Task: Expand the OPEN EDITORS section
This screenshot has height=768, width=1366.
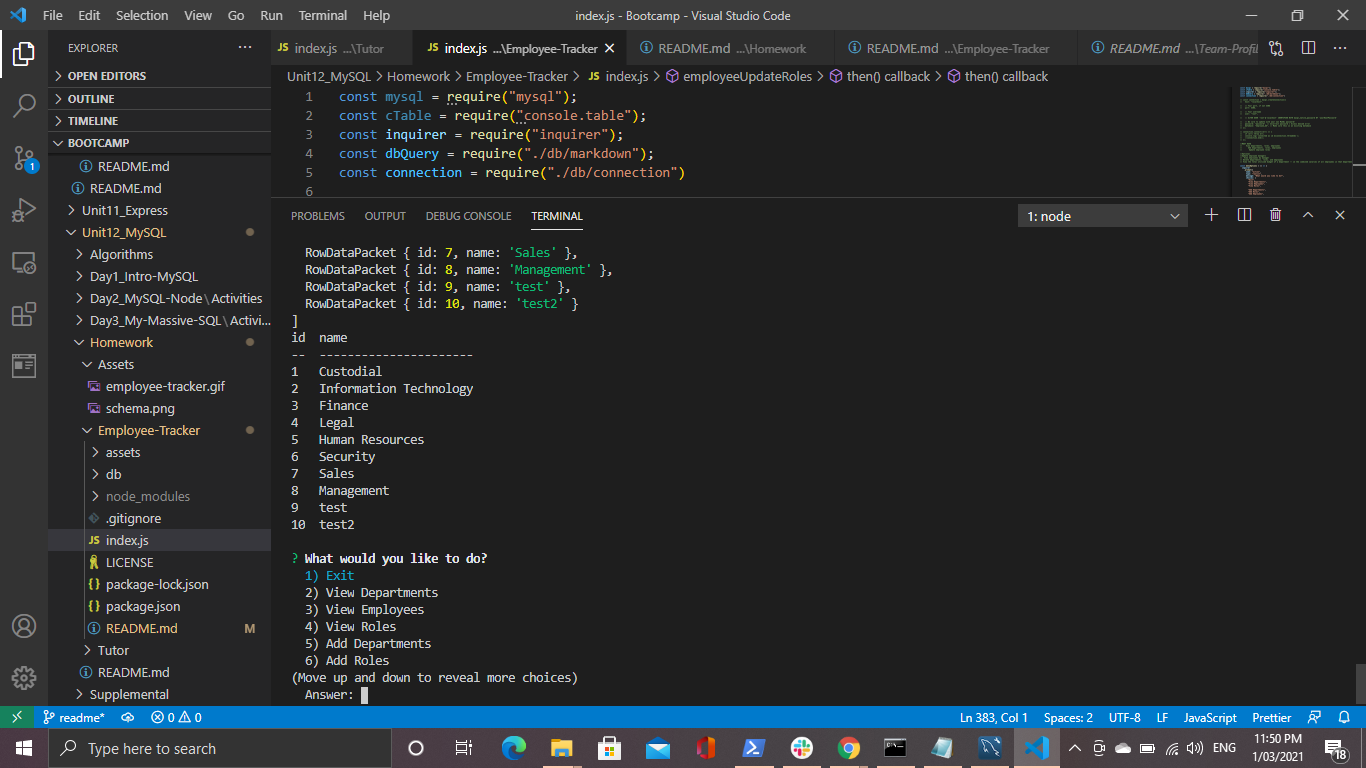Action: [160, 76]
